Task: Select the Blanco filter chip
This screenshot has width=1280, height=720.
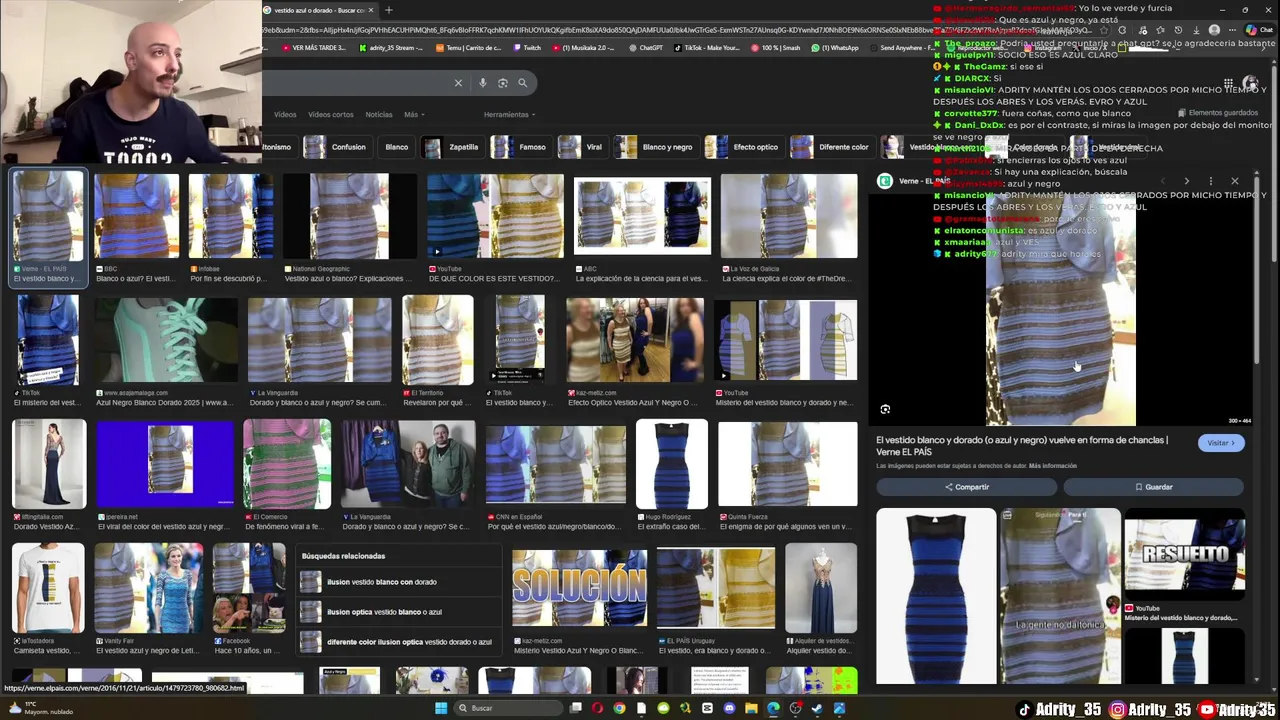Action: pos(397,147)
